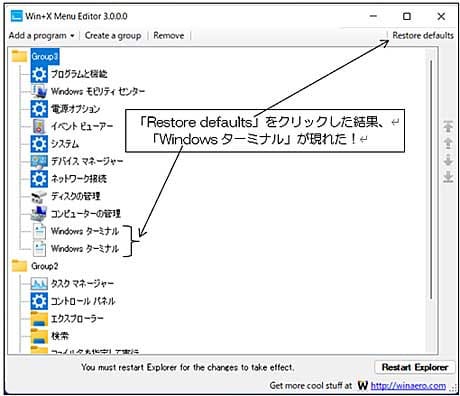This screenshot has height=396, width=460.
Task: Select the ディスクの管理 entry
Action: 75,196
